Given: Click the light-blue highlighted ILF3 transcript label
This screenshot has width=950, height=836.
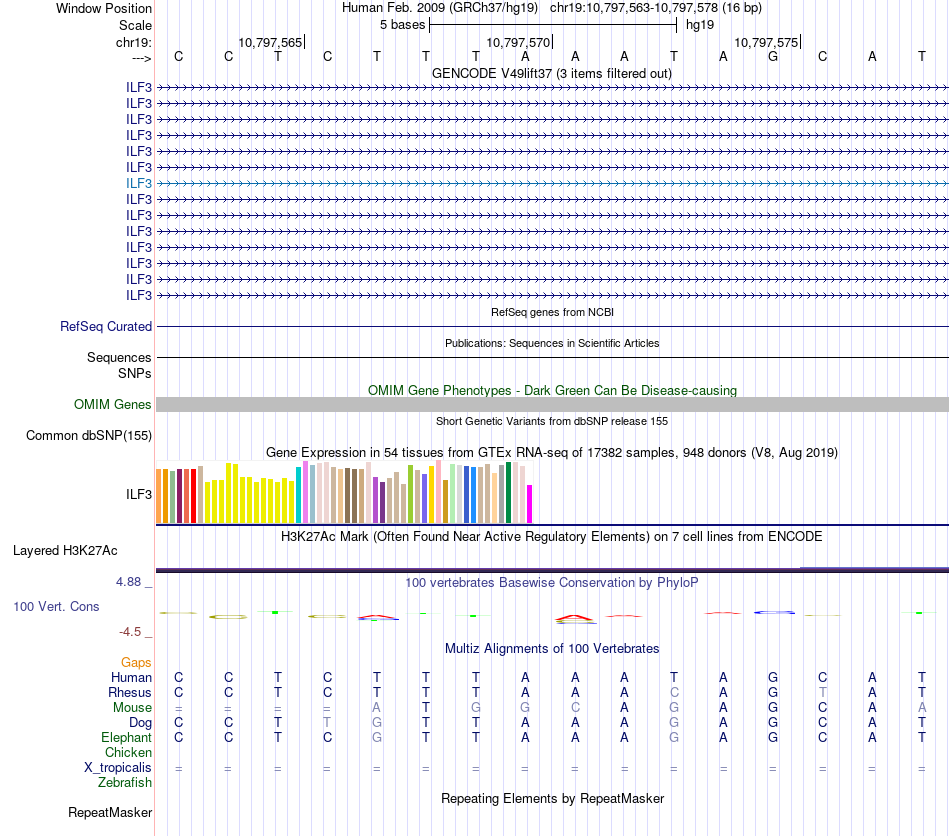Looking at the screenshot, I should (x=139, y=183).
